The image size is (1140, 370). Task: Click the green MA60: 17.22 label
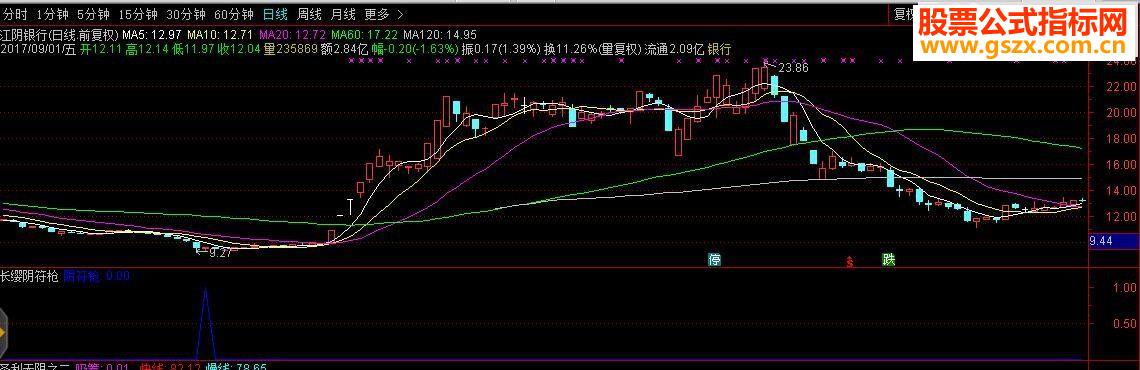(x=364, y=34)
